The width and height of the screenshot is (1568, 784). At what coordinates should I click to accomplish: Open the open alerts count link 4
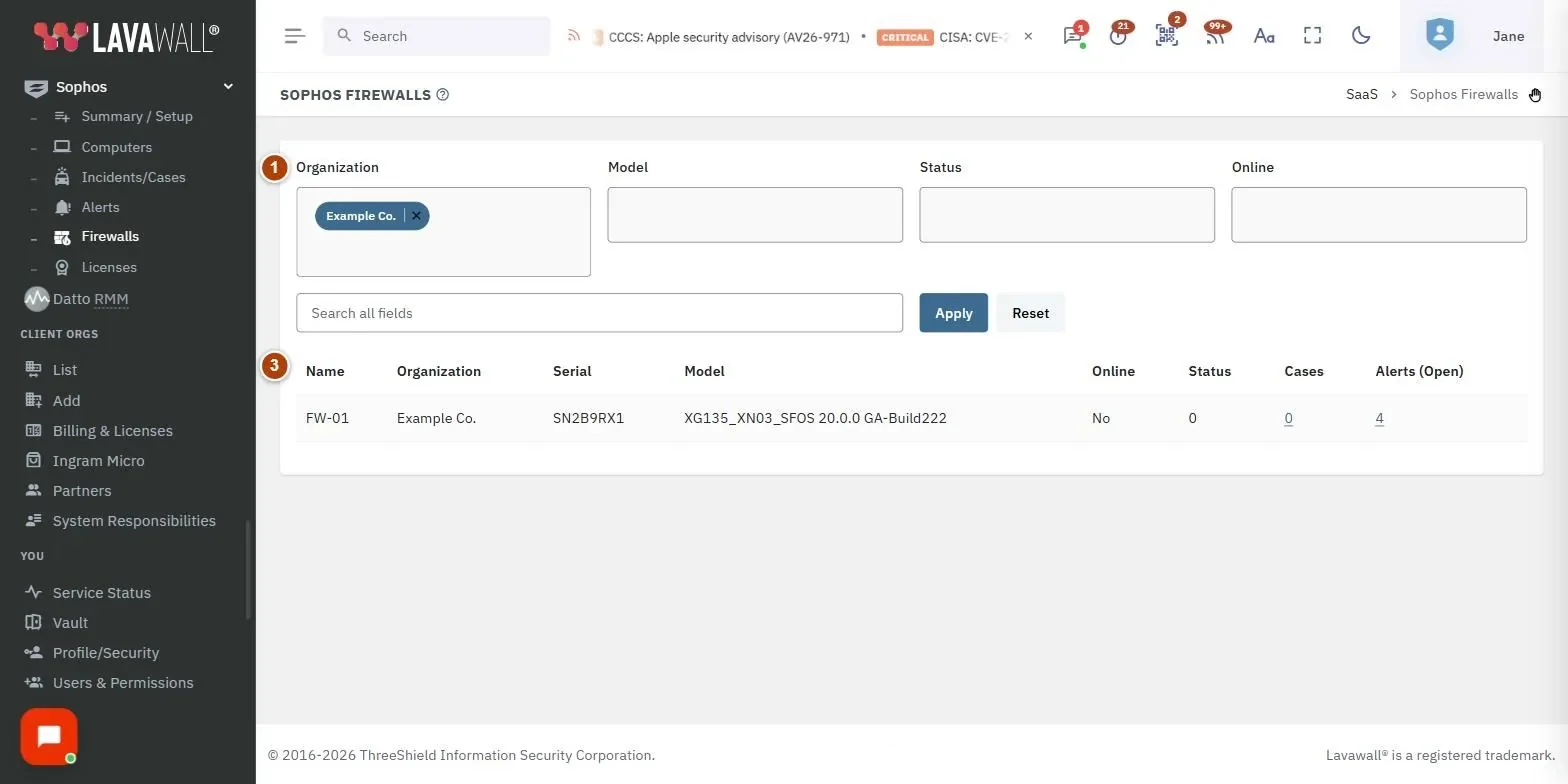pos(1379,418)
